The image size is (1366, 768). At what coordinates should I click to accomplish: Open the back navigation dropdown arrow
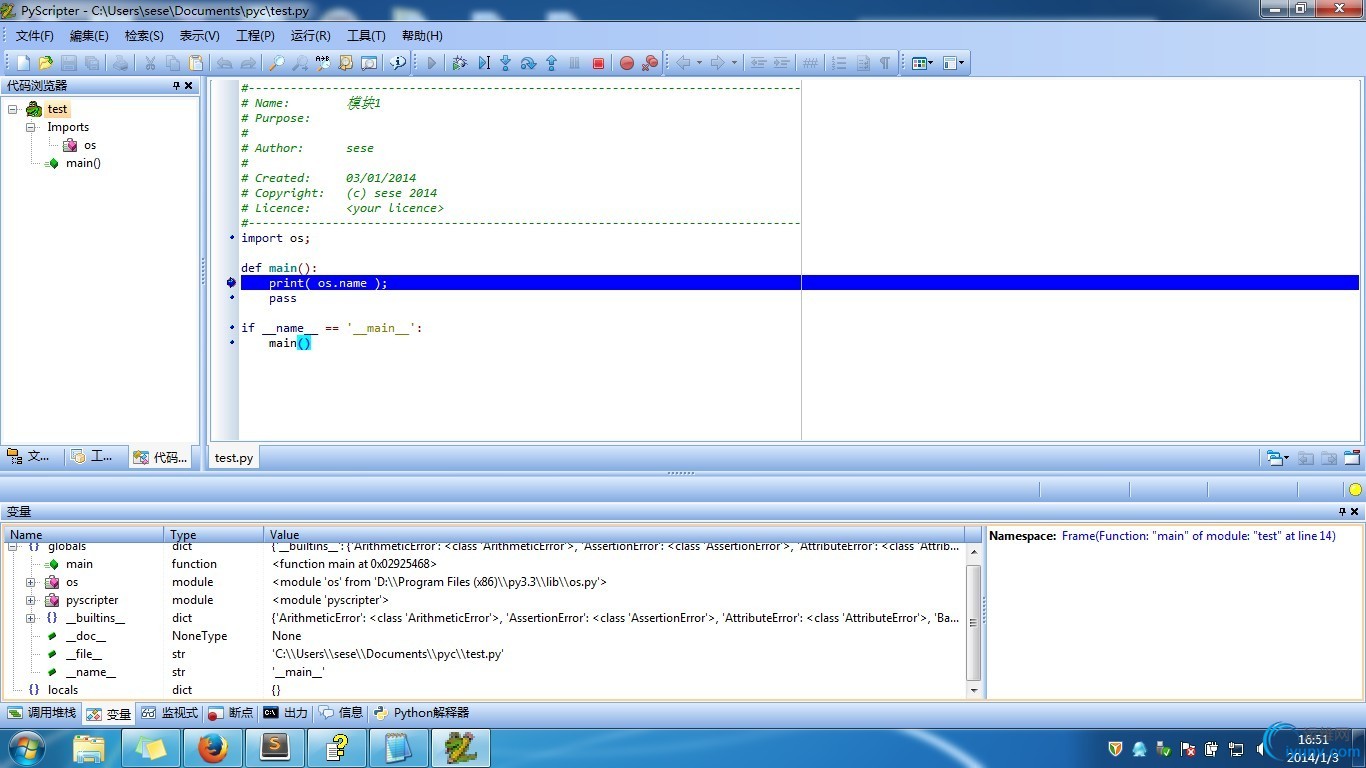699,63
